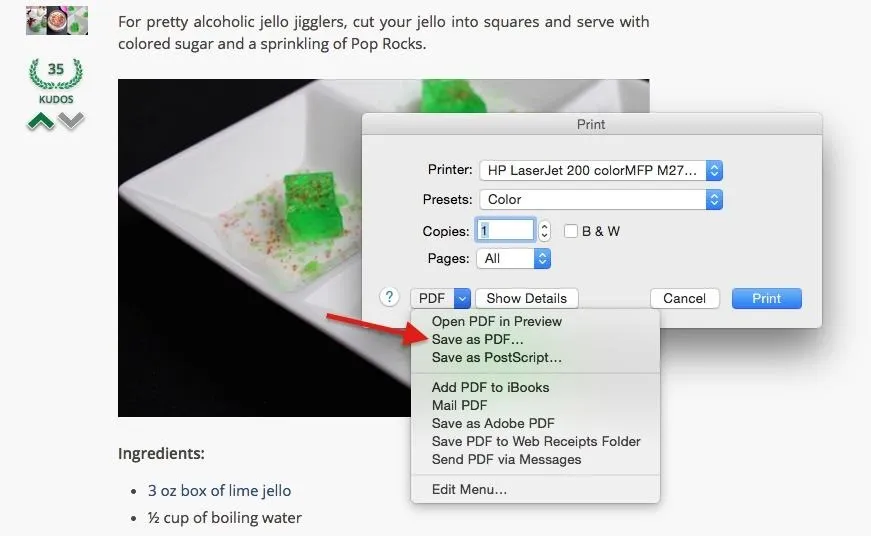Viewport: 871px width, 536px height.
Task: Open the print dialog help button
Action: (389, 298)
